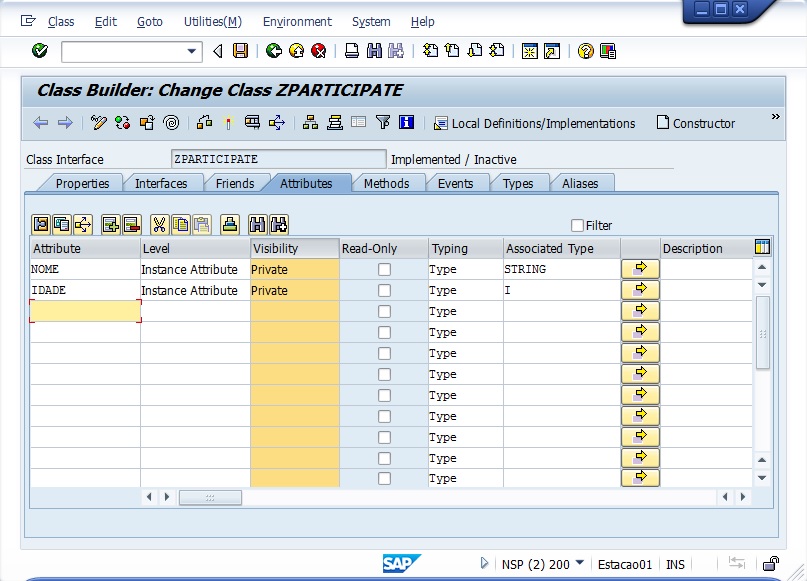Expand the NSP system info dropdown in status bar
The width and height of the screenshot is (807, 581).
[x=580, y=564]
